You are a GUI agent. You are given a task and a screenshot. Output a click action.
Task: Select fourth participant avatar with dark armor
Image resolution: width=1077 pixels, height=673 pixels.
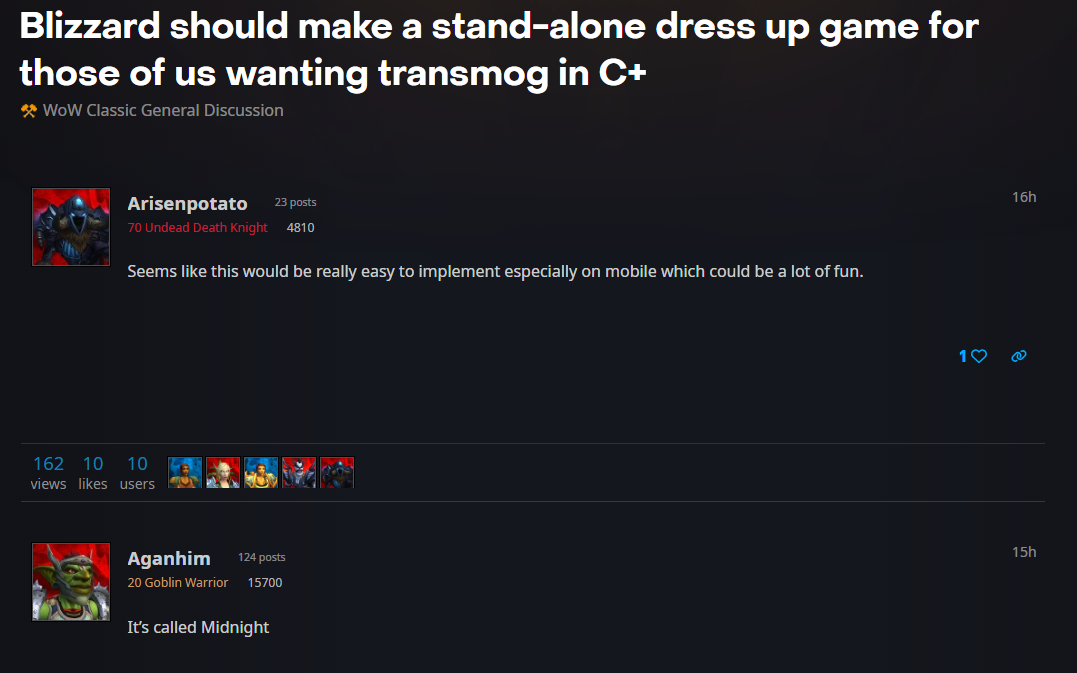click(299, 472)
